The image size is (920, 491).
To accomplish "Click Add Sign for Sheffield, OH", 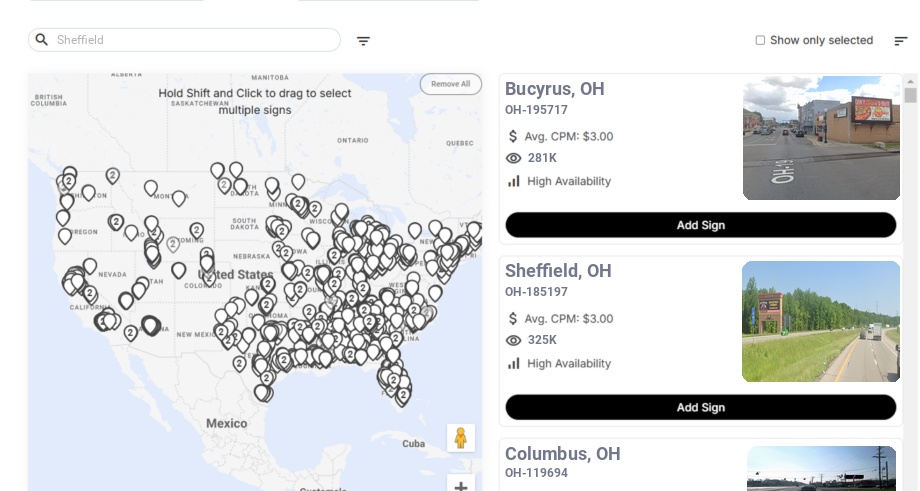I will click(x=700, y=407).
